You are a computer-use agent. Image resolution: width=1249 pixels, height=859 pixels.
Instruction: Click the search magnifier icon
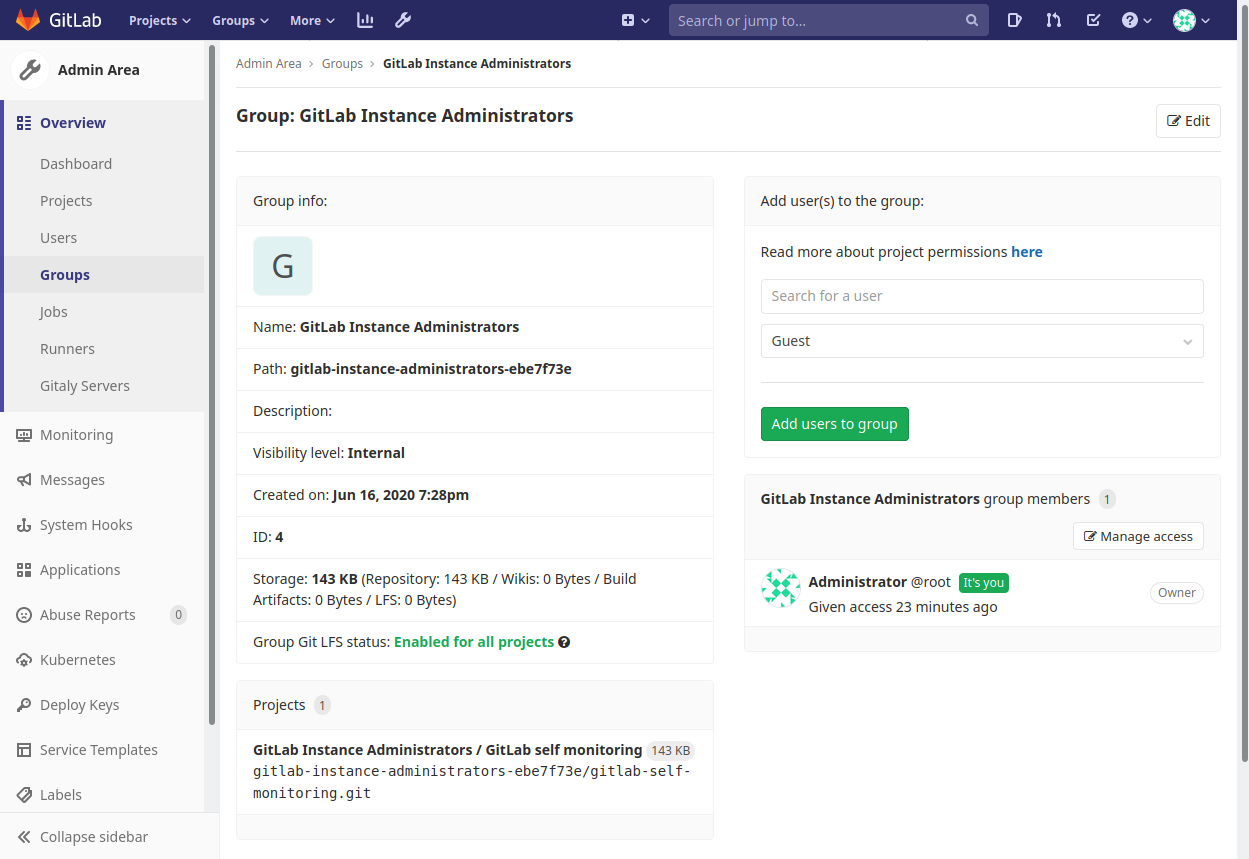[972, 20]
